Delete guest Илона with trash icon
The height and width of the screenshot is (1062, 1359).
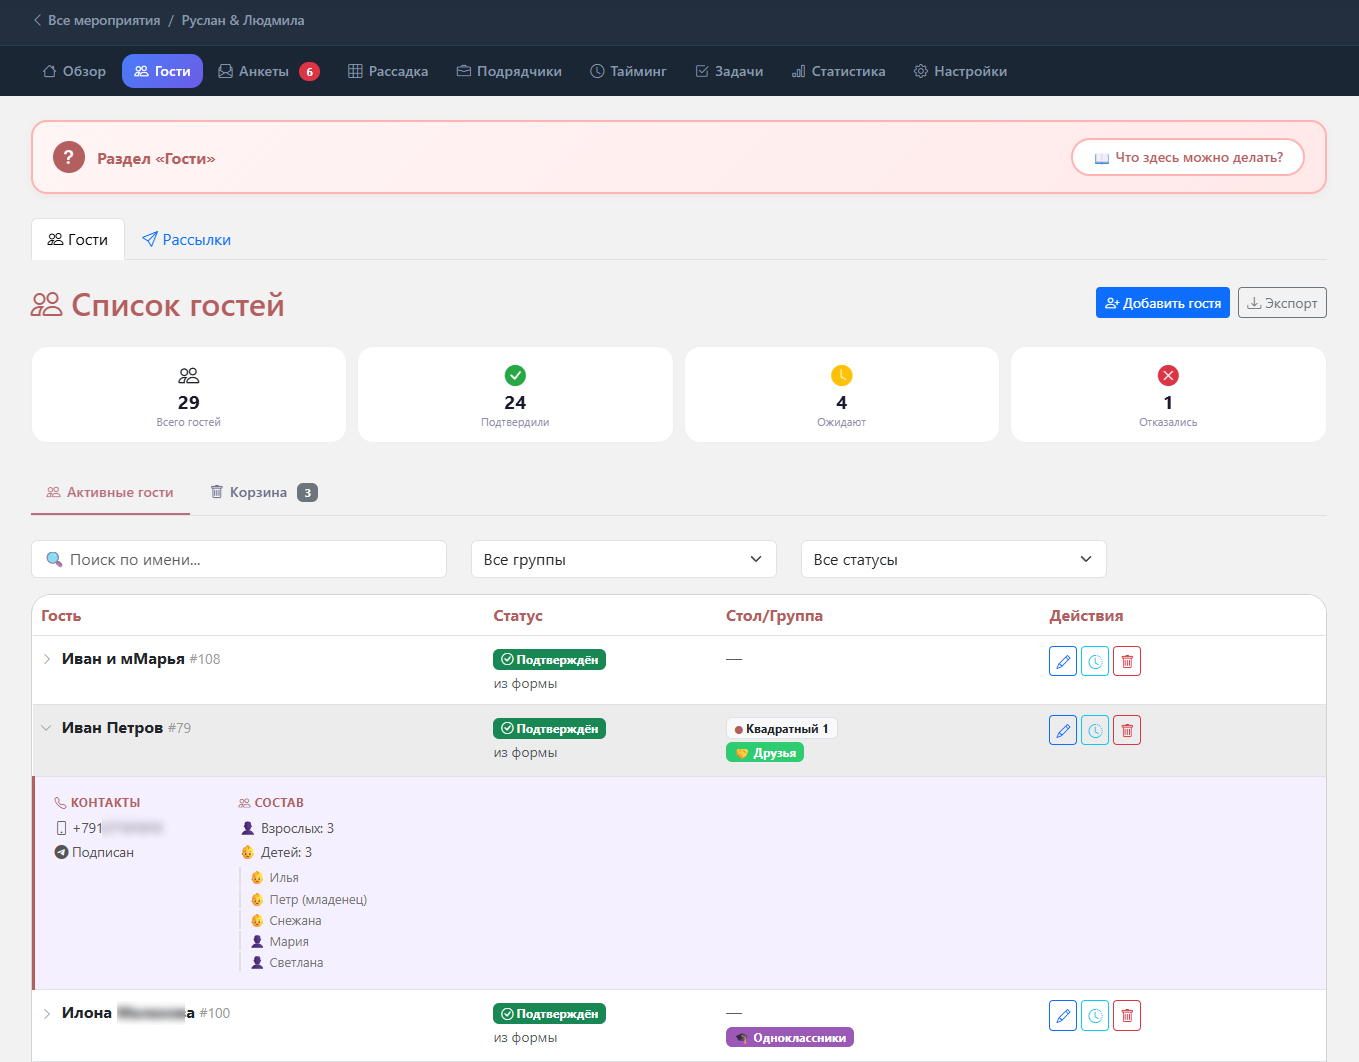coord(1127,1015)
